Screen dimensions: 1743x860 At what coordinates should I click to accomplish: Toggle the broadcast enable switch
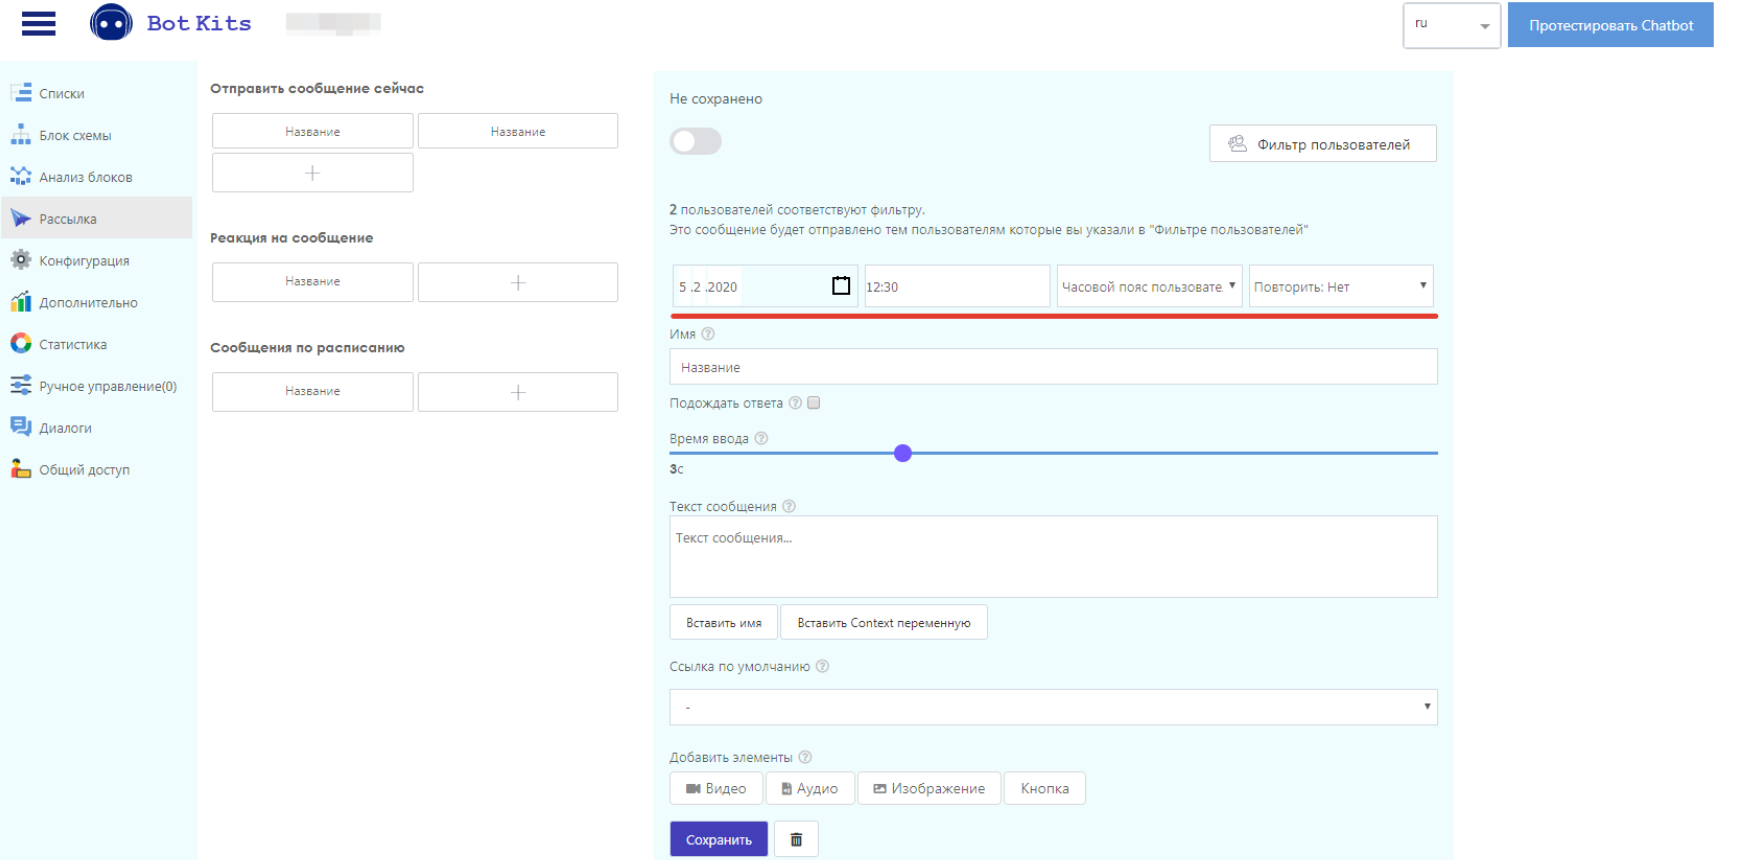pos(695,142)
